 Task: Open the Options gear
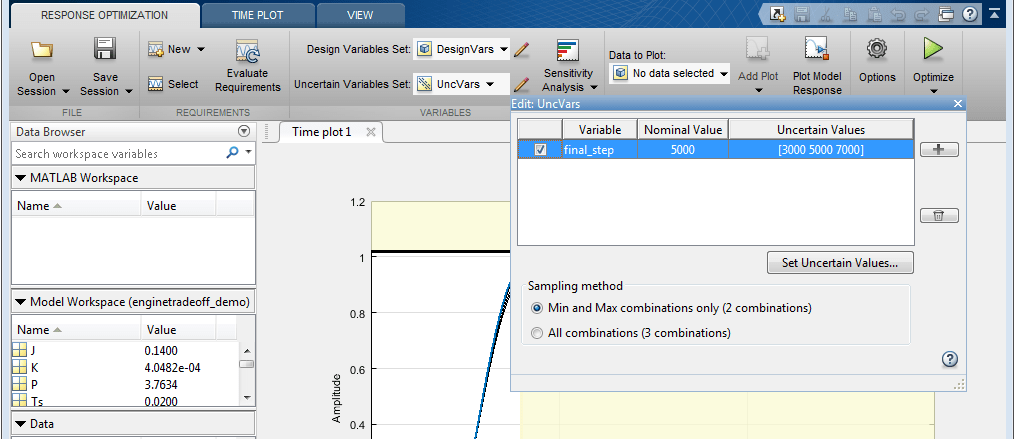click(877, 50)
